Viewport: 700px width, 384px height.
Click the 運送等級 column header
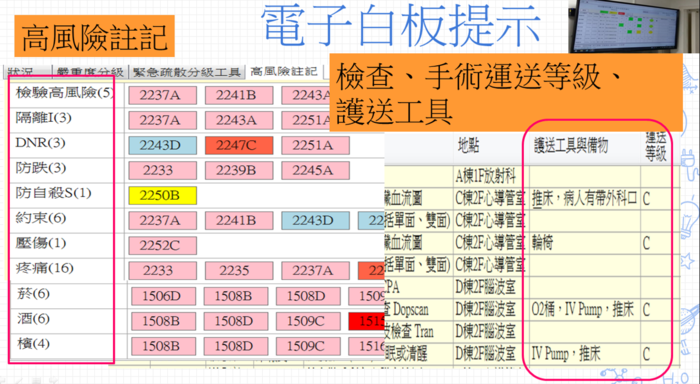(x=655, y=146)
